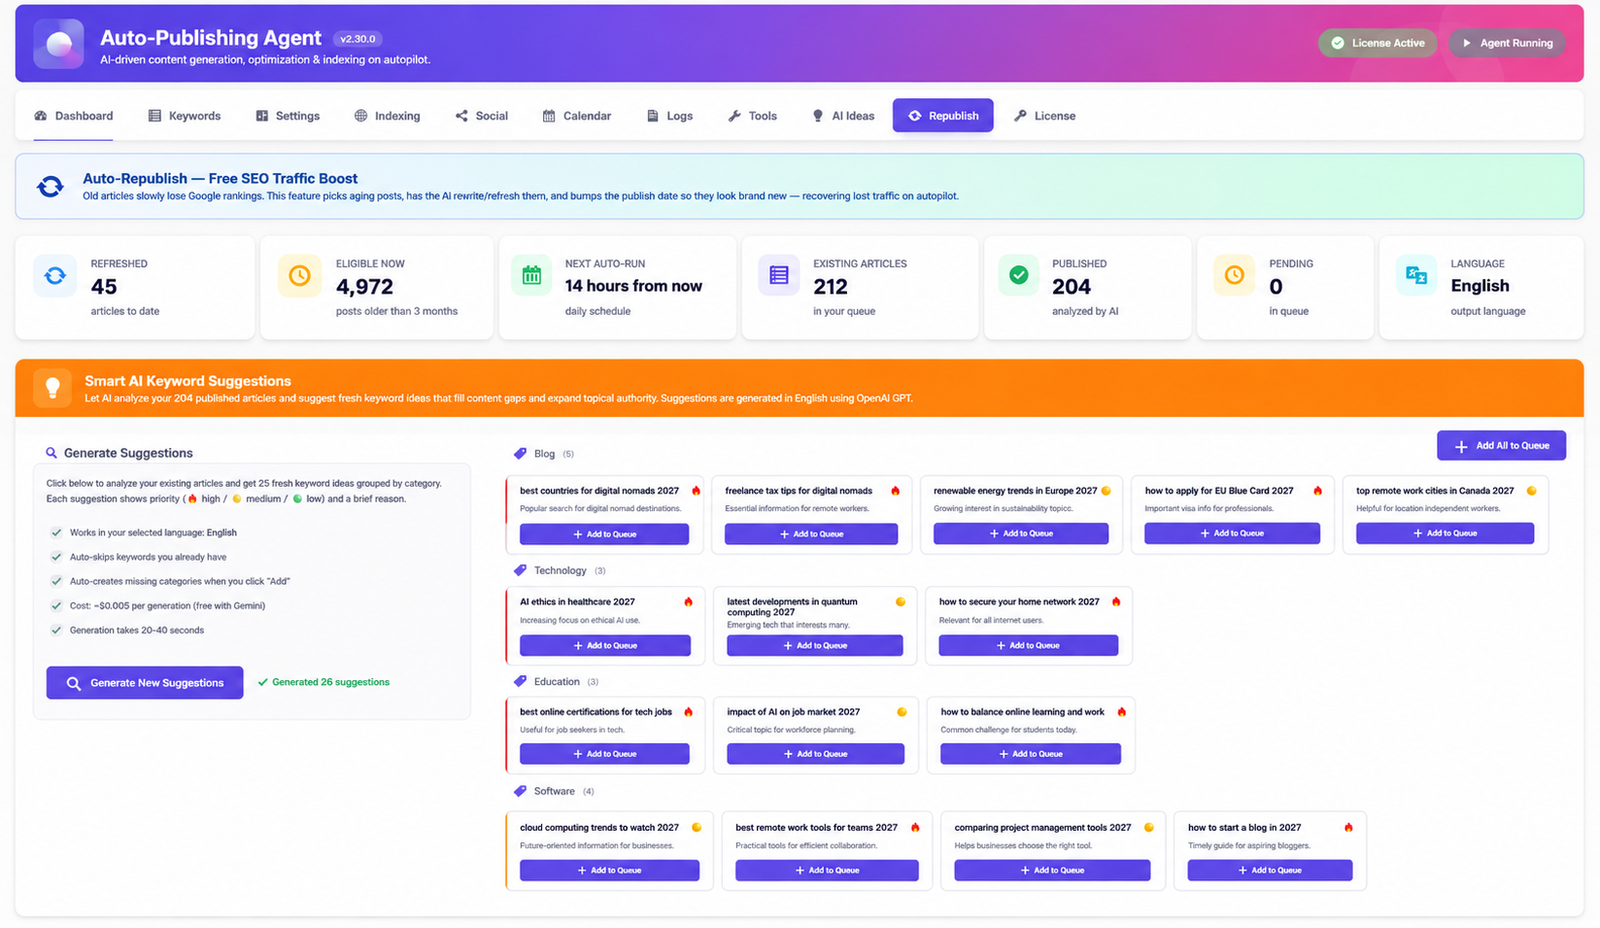The image size is (1600, 928).
Task: Add freelance tax tips for digital nomads to queue
Action: click(811, 534)
